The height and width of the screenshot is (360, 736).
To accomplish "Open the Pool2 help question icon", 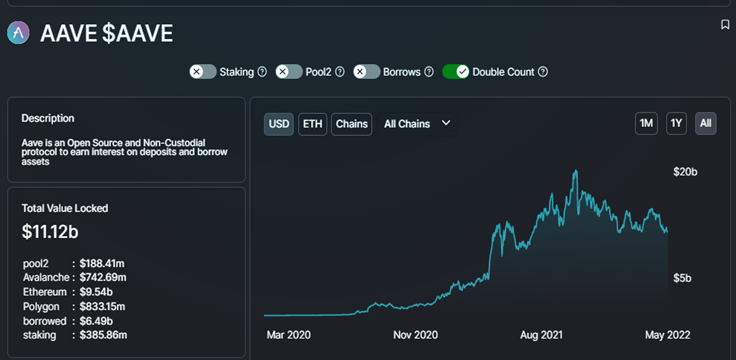I will tap(340, 72).
